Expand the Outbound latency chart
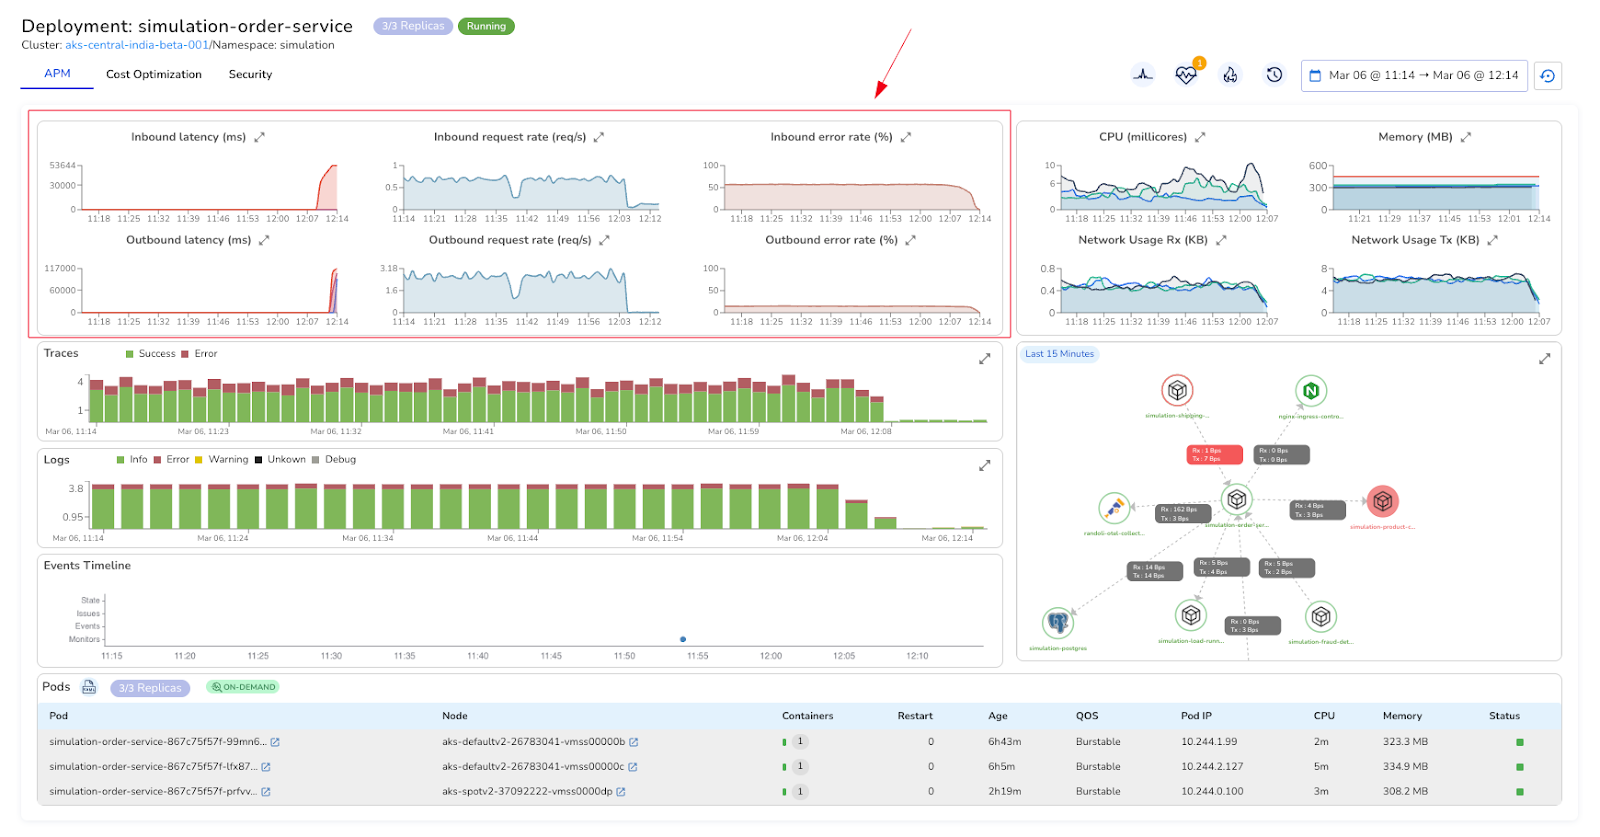The height and width of the screenshot is (837, 1600). pyautogui.click(x=264, y=240)
